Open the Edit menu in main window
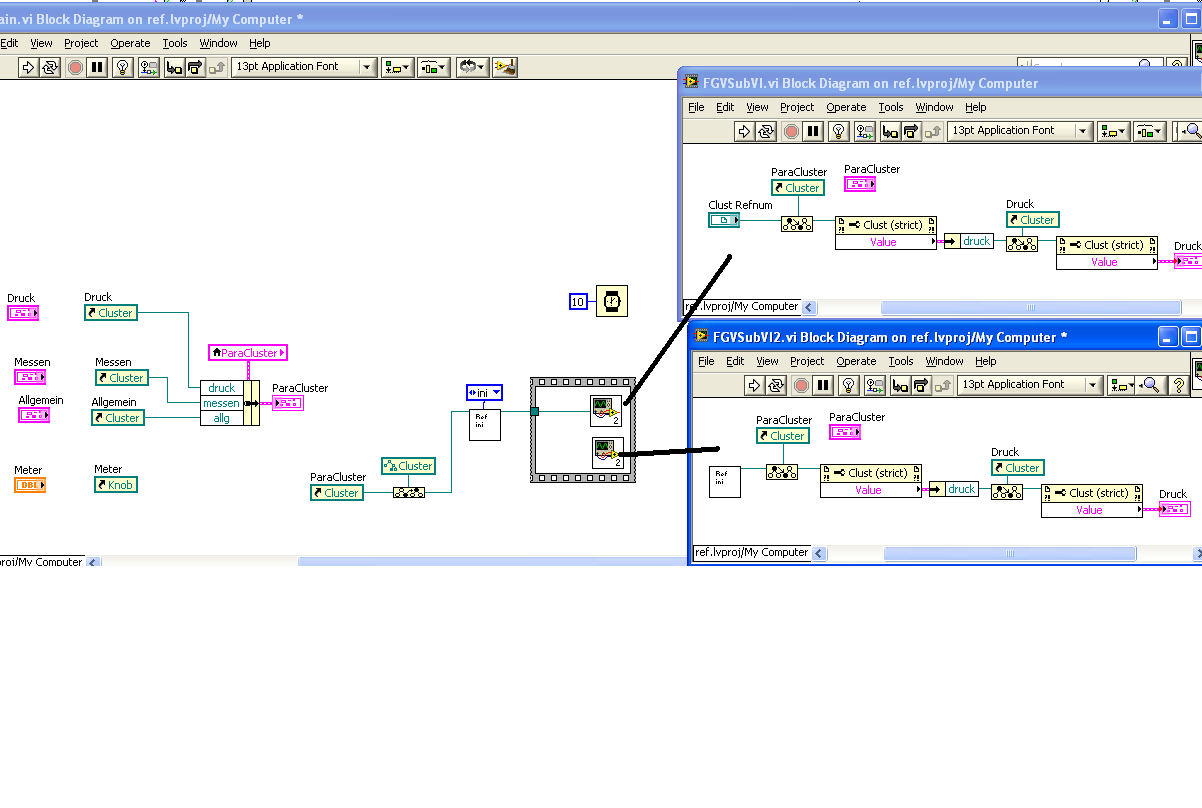The image size is (1202, 808). click(10, 43)
